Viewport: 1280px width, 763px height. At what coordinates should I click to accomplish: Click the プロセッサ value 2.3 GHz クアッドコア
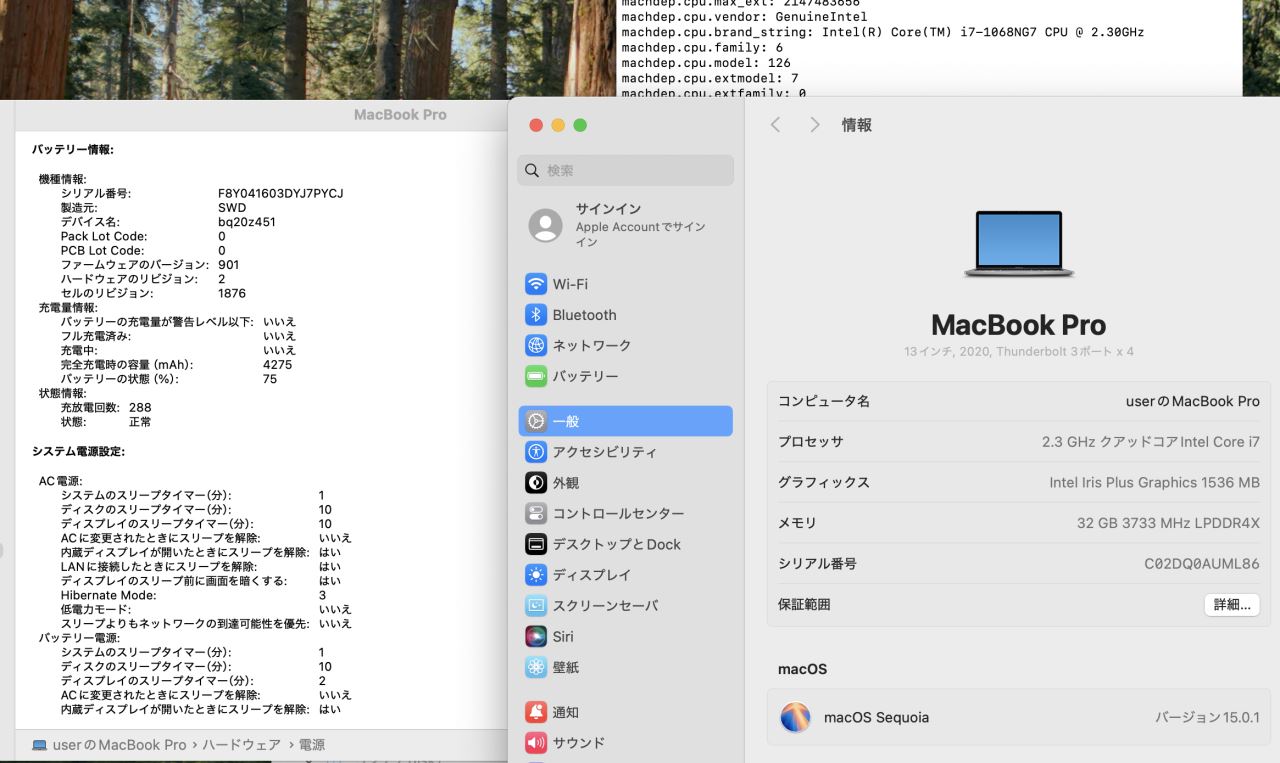click(1151, 442)
